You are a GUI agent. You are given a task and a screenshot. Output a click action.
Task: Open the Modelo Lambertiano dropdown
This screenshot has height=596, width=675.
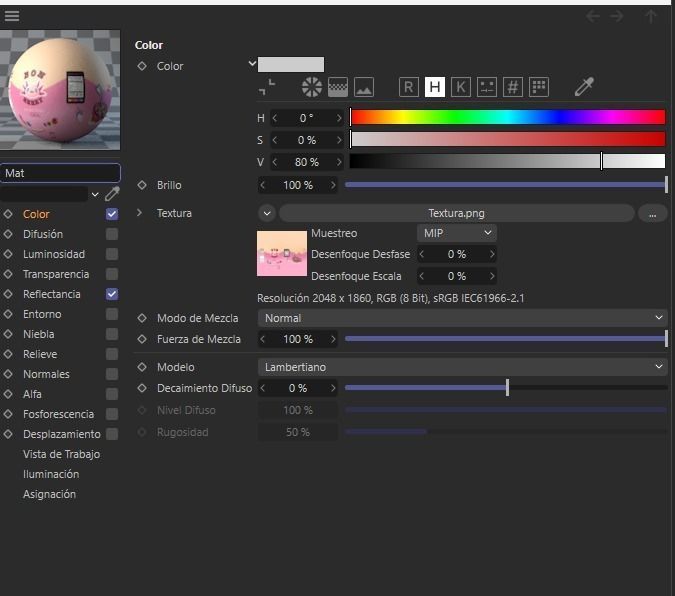tap(462, 367)
